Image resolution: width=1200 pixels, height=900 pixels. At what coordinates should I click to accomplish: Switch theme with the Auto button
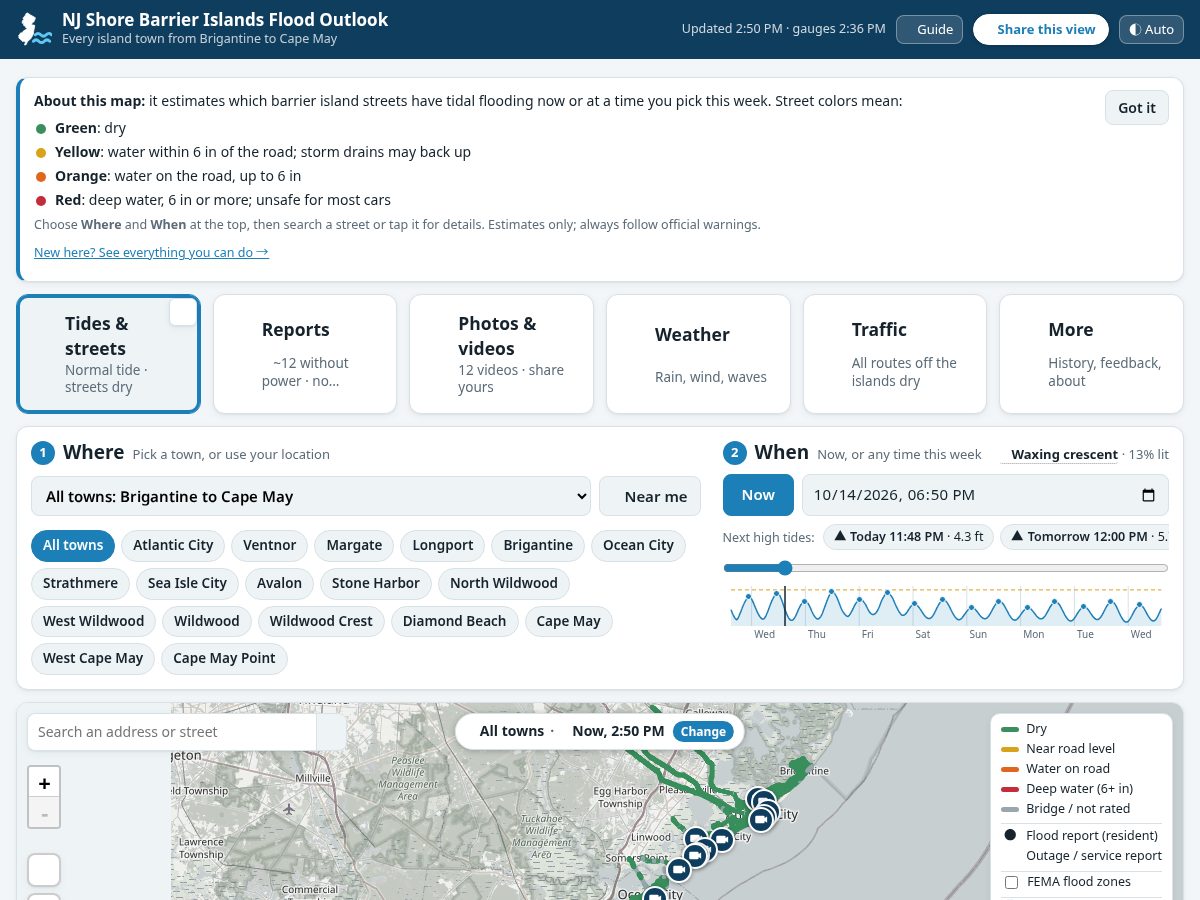point(1151,29)
